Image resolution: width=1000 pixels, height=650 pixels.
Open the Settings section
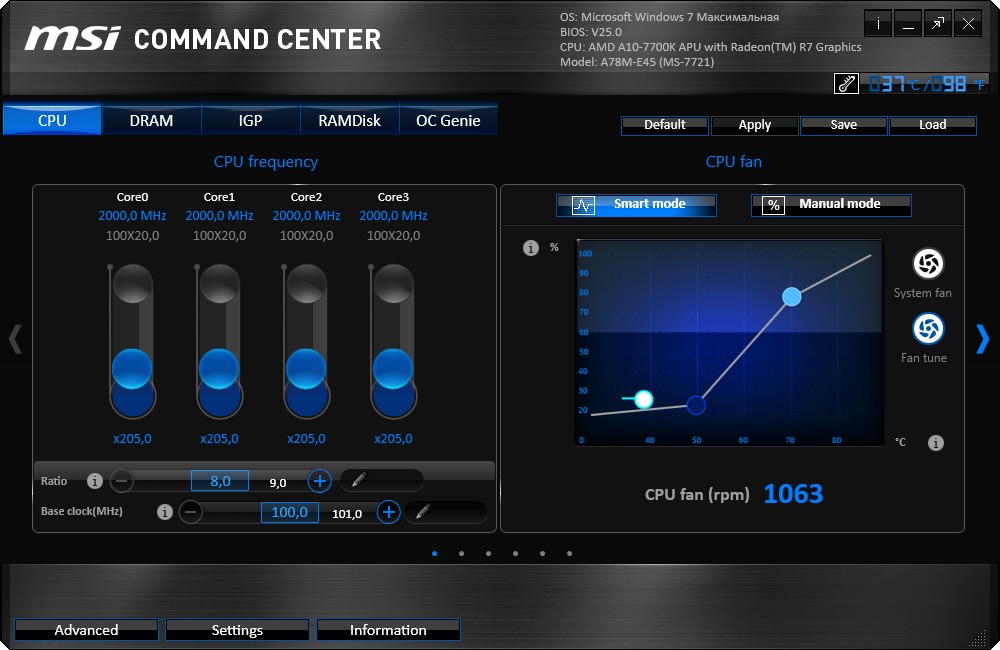(x=237, y=630)
